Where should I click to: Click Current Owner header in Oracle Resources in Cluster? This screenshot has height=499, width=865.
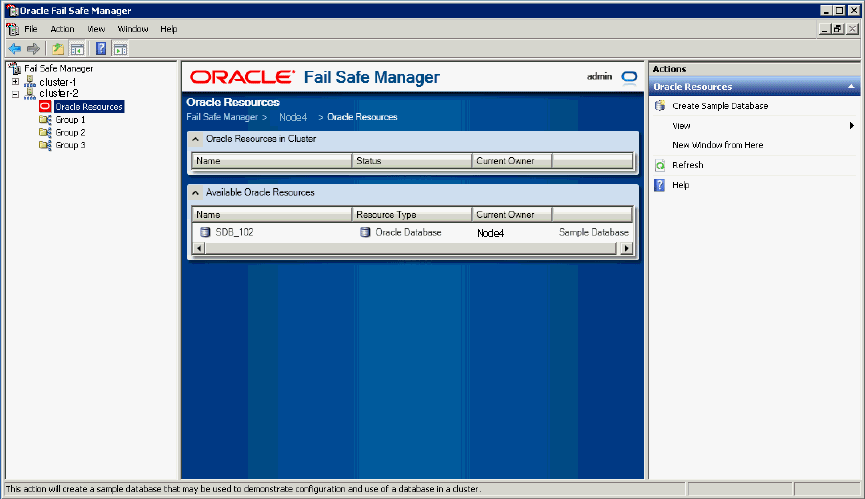pyautogui.click(x=512, y=161)
